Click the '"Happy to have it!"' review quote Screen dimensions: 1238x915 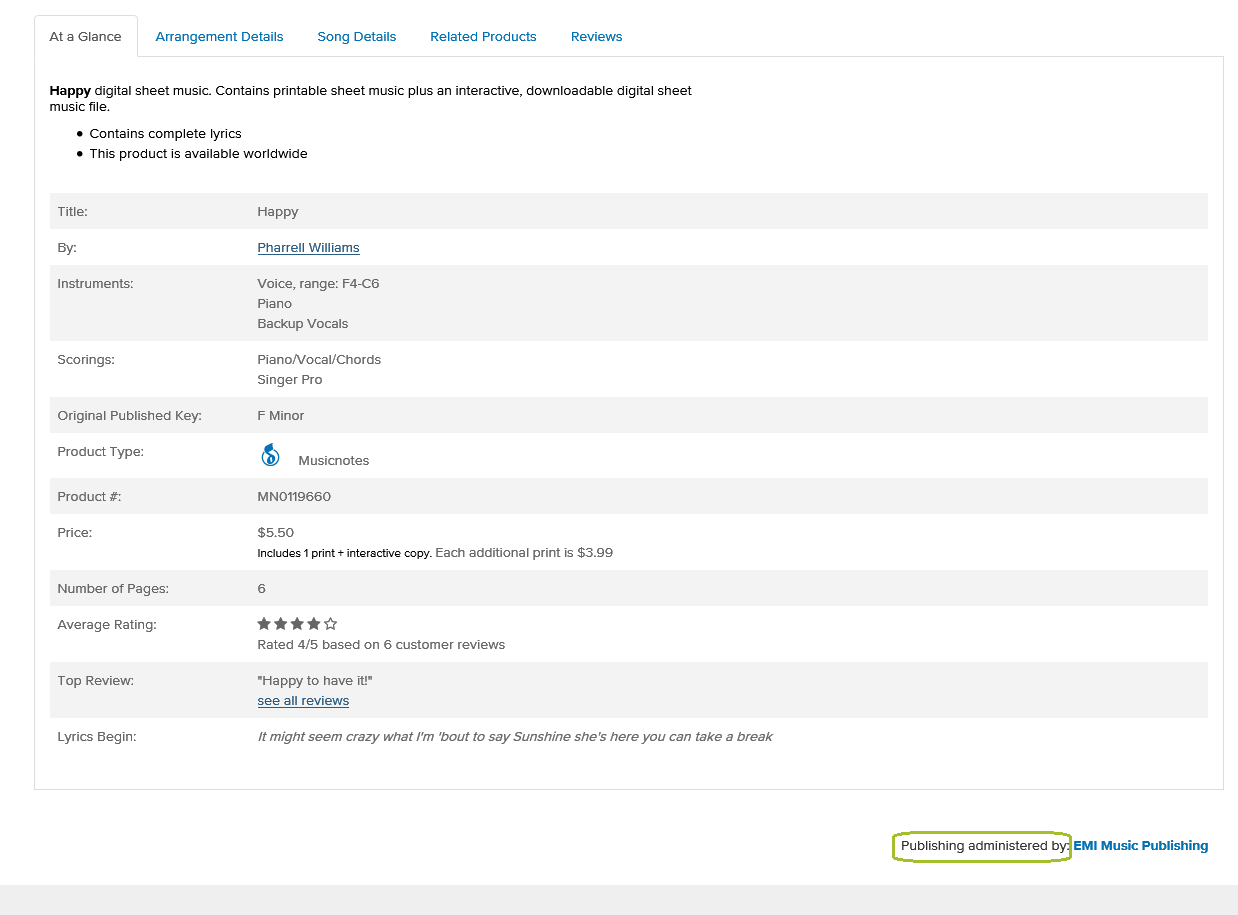point(315,681)
